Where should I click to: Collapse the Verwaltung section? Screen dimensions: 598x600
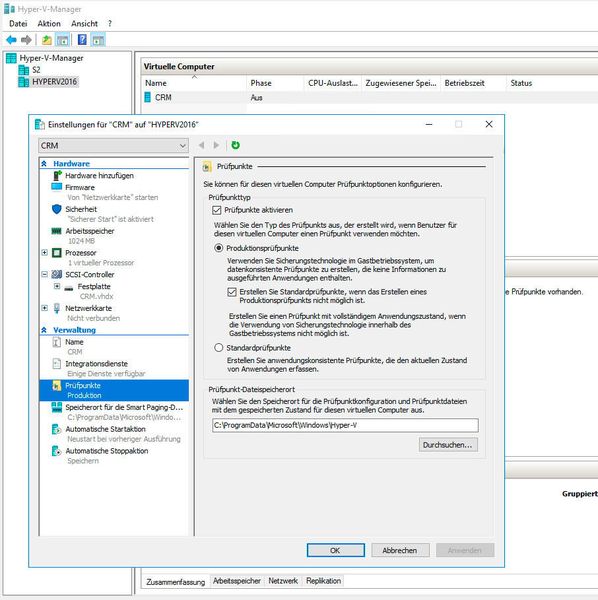tap(44, 330)
